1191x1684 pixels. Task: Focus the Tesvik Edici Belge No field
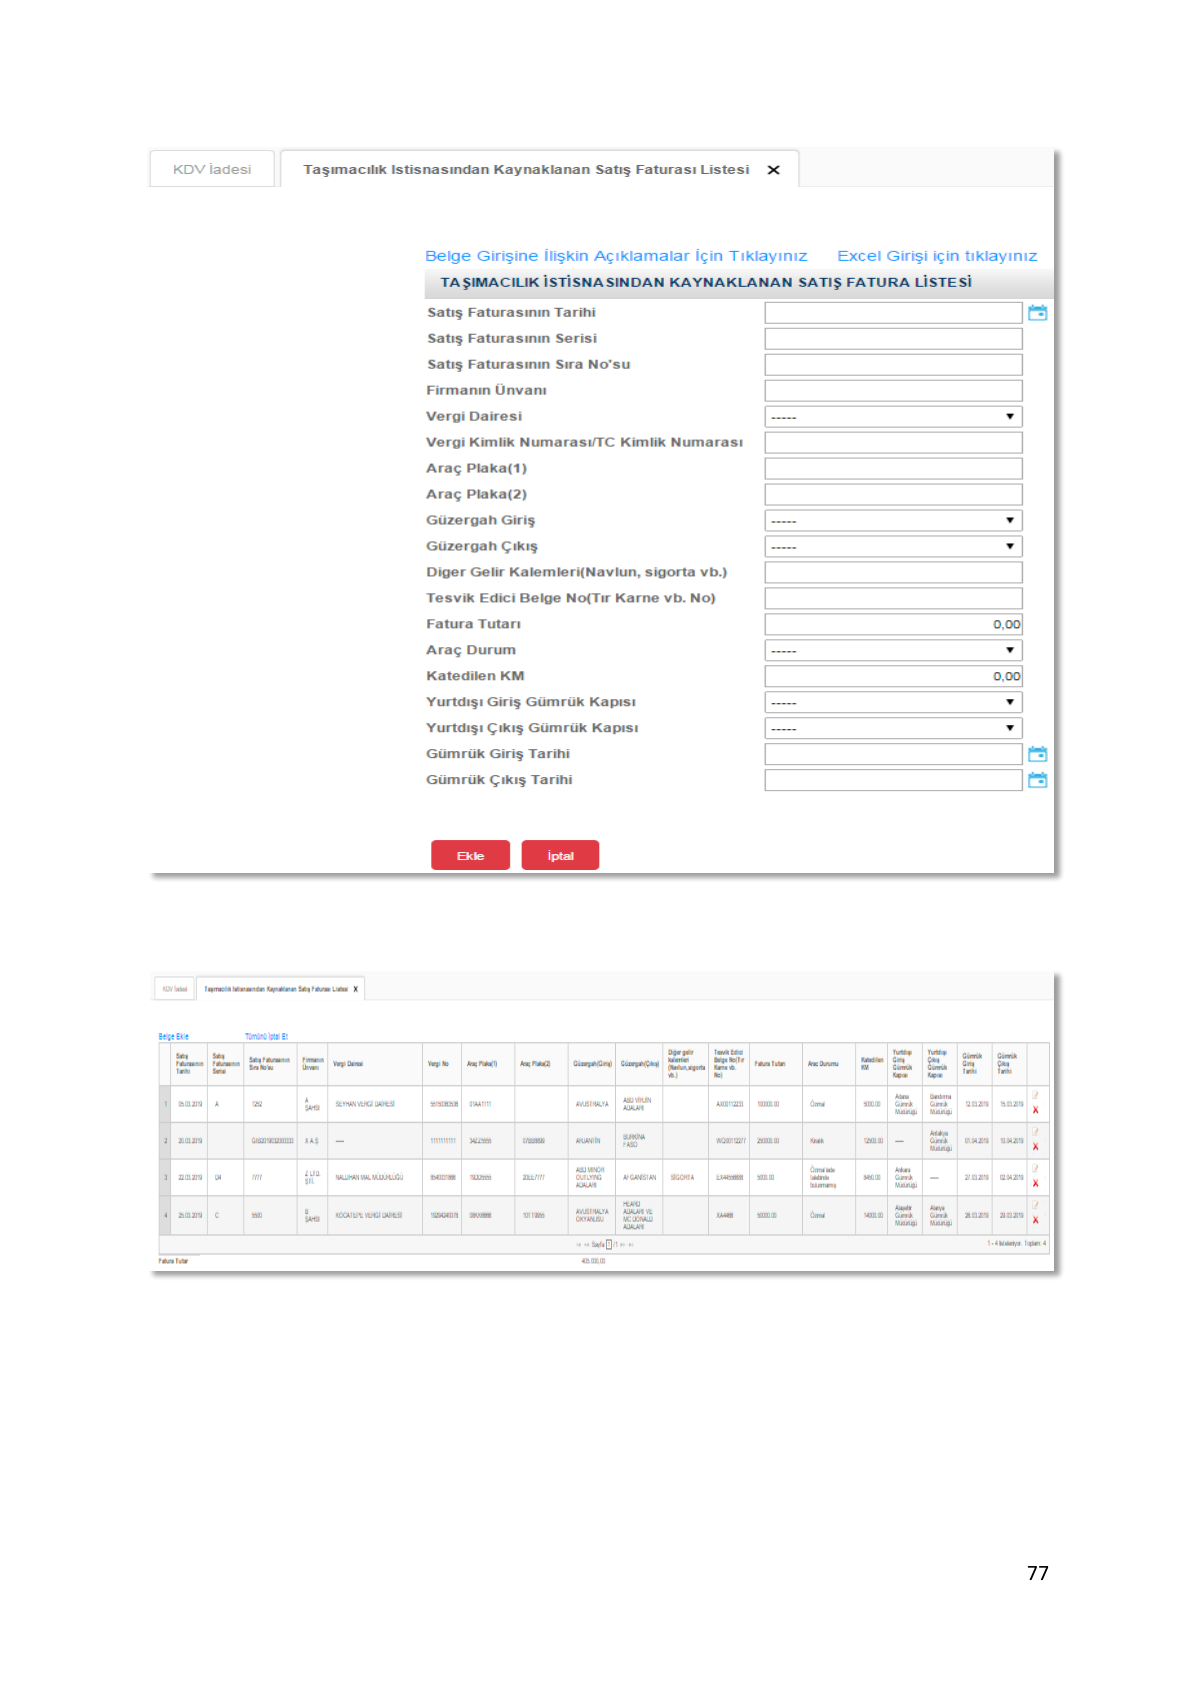pyautogui.click(x=893, y=599)
